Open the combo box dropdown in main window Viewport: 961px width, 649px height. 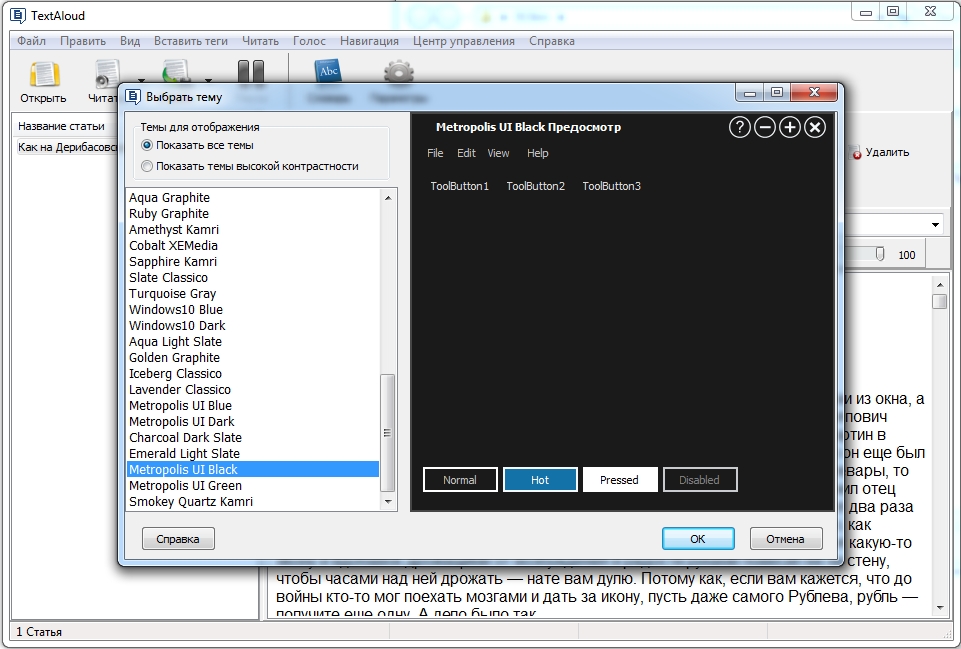(x=935, y=224)
